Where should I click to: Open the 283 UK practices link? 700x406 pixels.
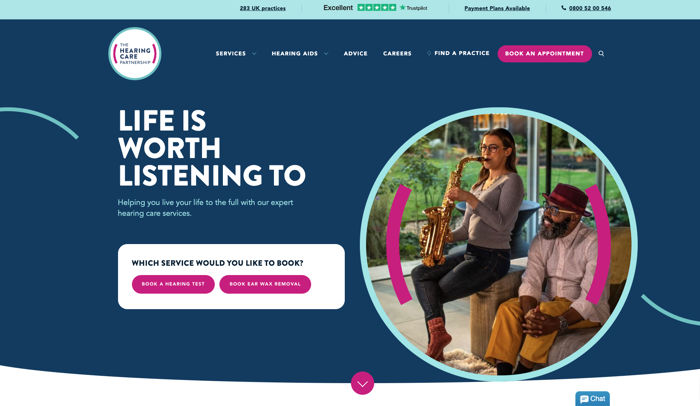click(262, 8)
